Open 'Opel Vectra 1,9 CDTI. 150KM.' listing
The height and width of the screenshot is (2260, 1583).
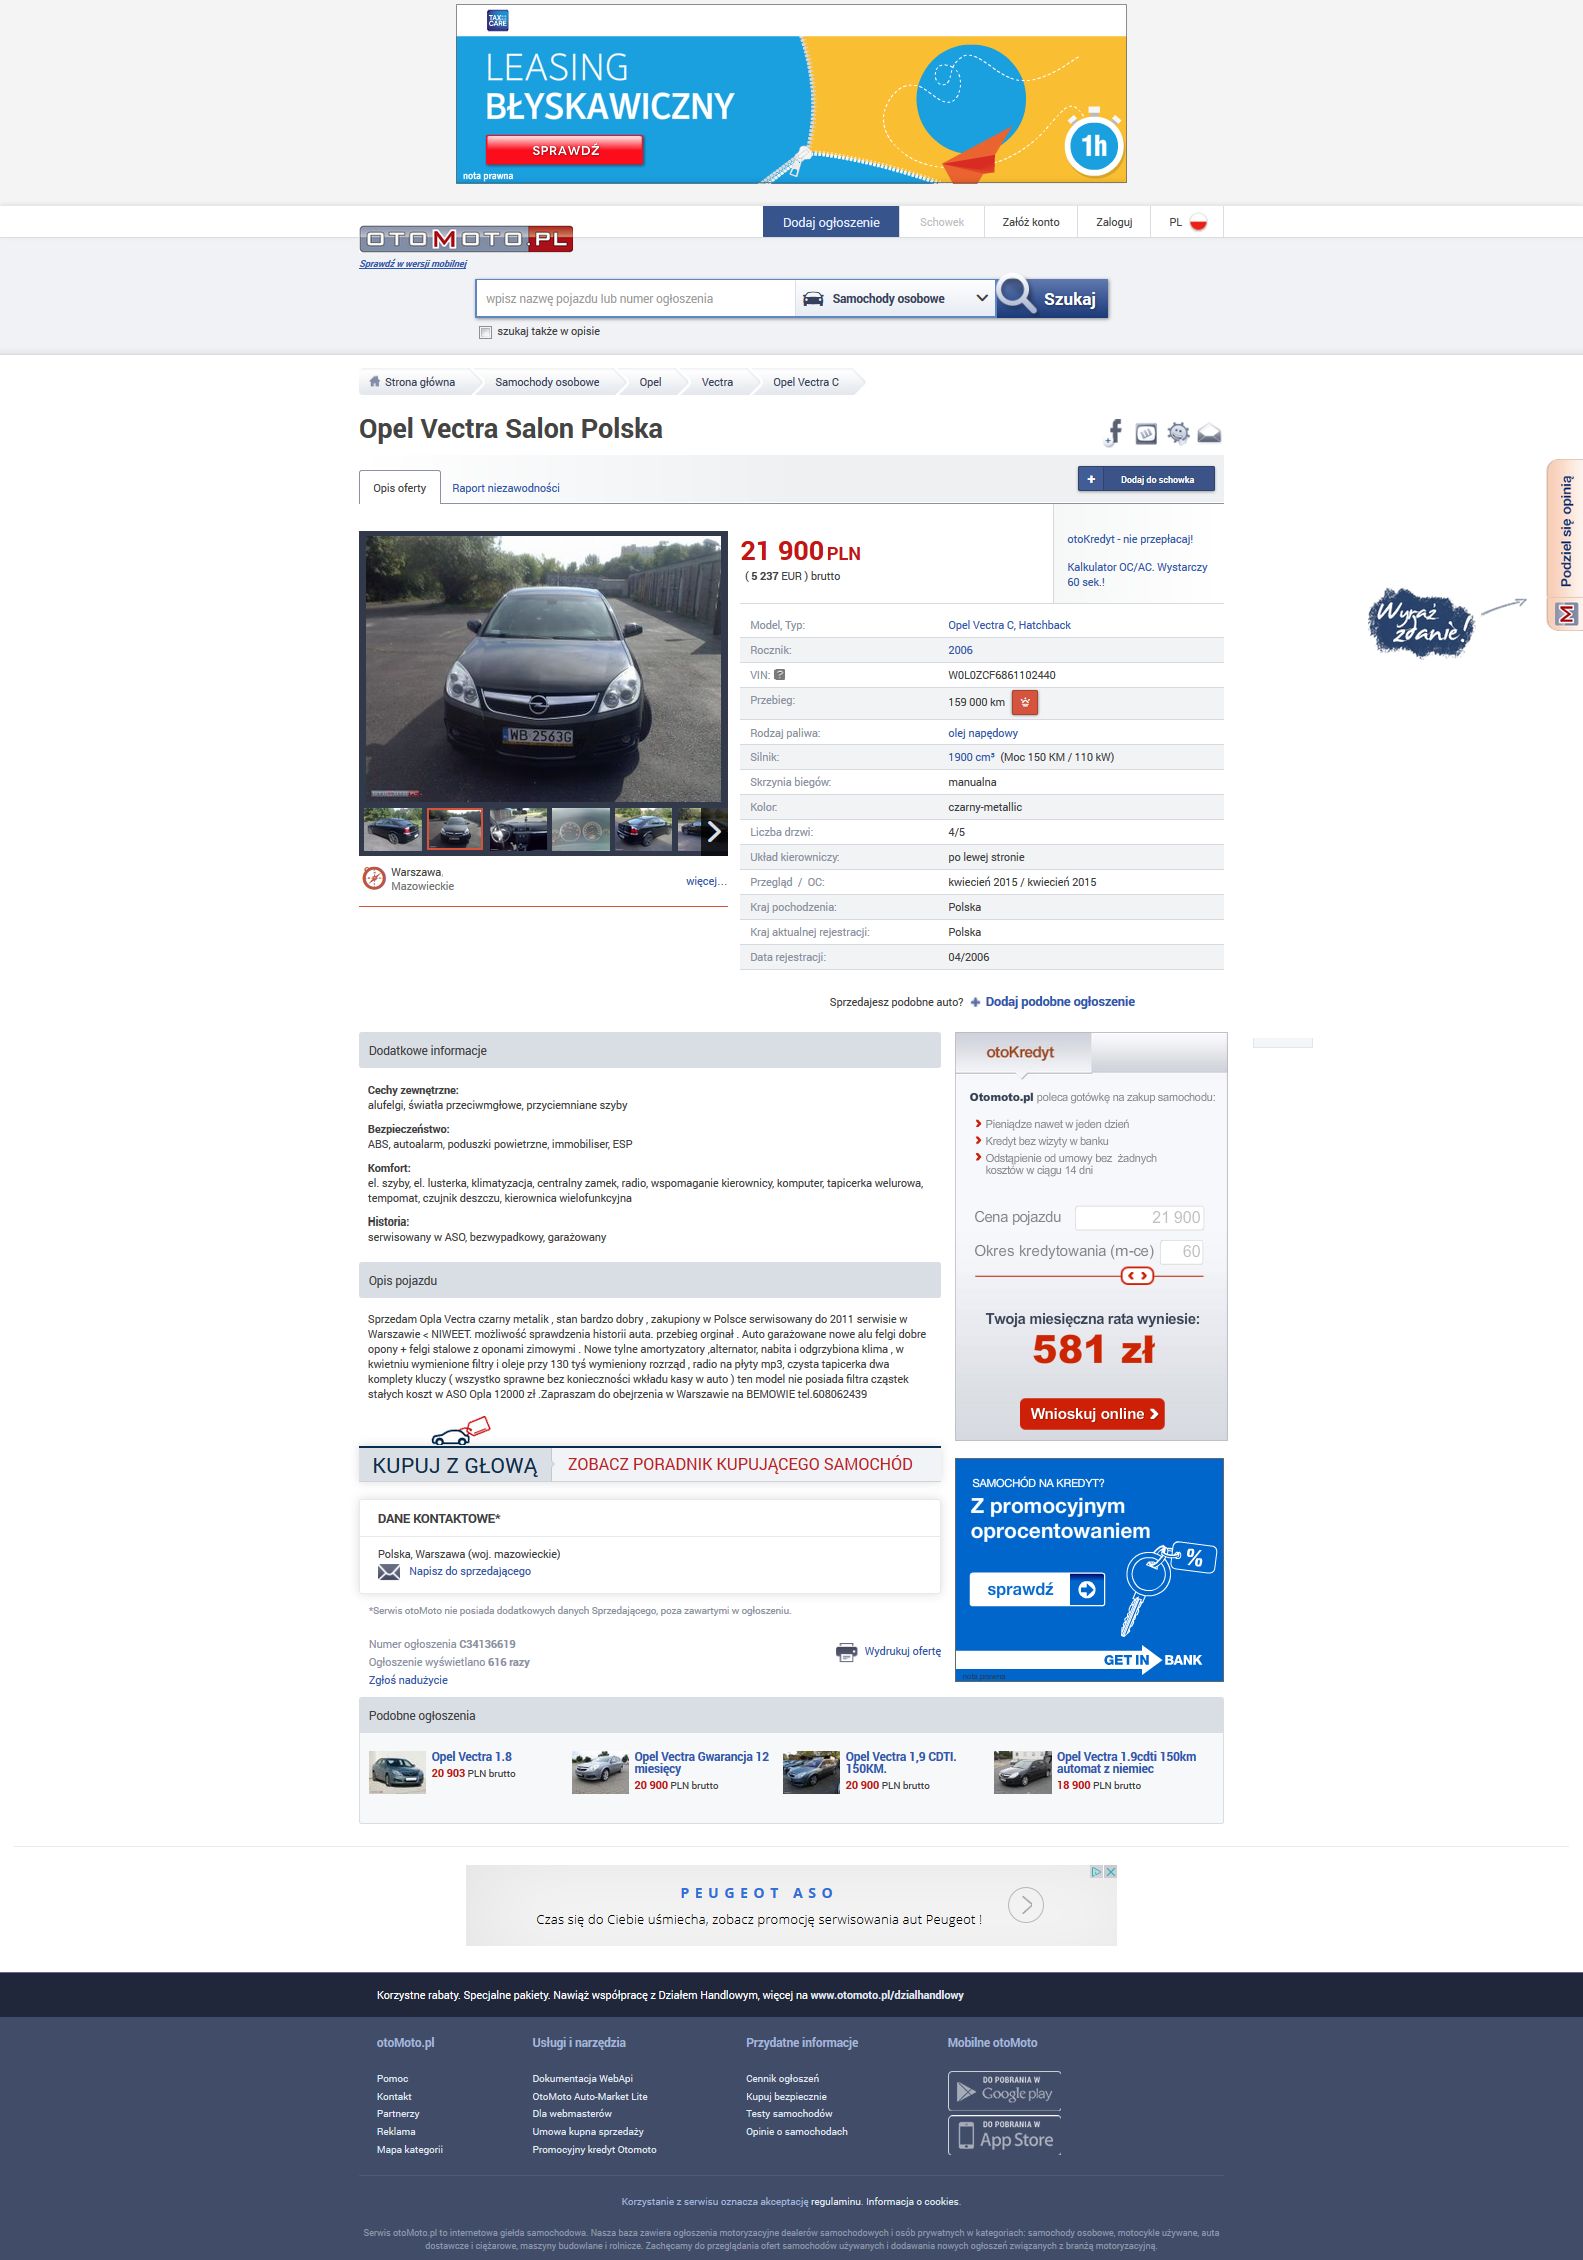[901, 1763]
